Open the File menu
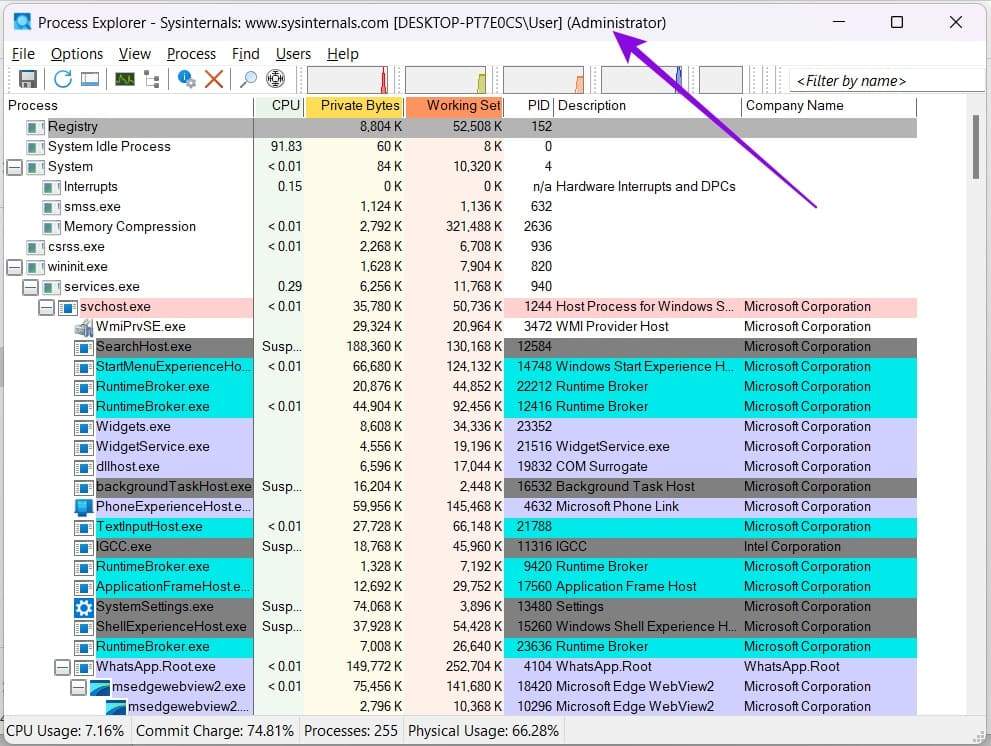 pos(23,54)
